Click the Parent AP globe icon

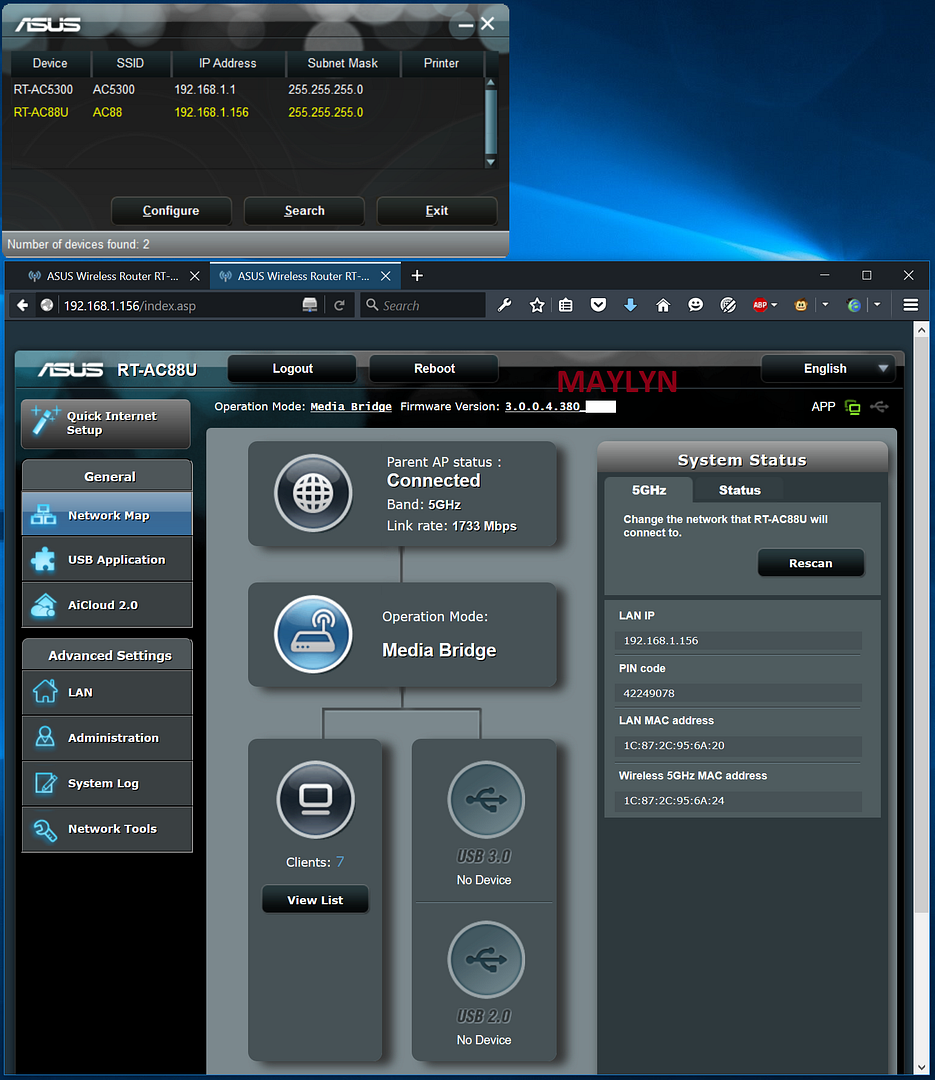pos(313,493)
